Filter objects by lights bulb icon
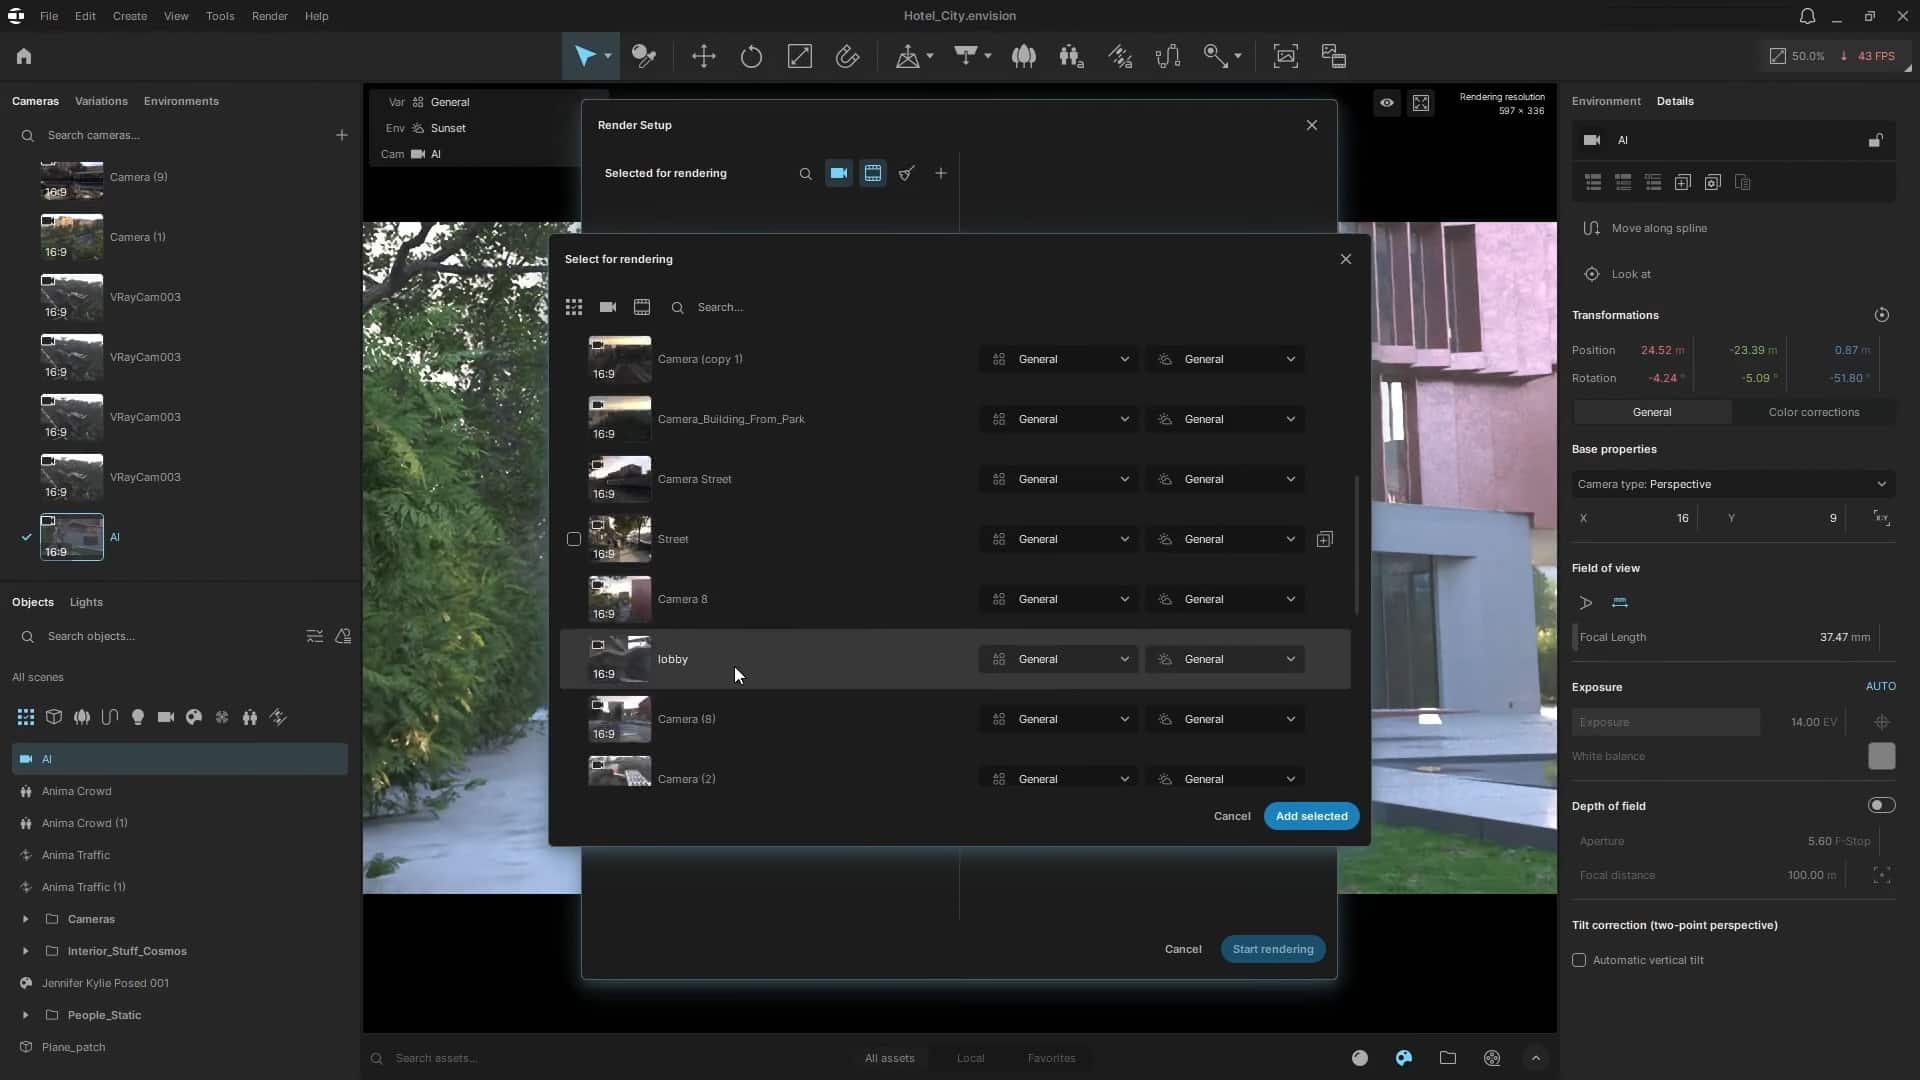Screen dimensions: 1920x1080 (138, 717)
